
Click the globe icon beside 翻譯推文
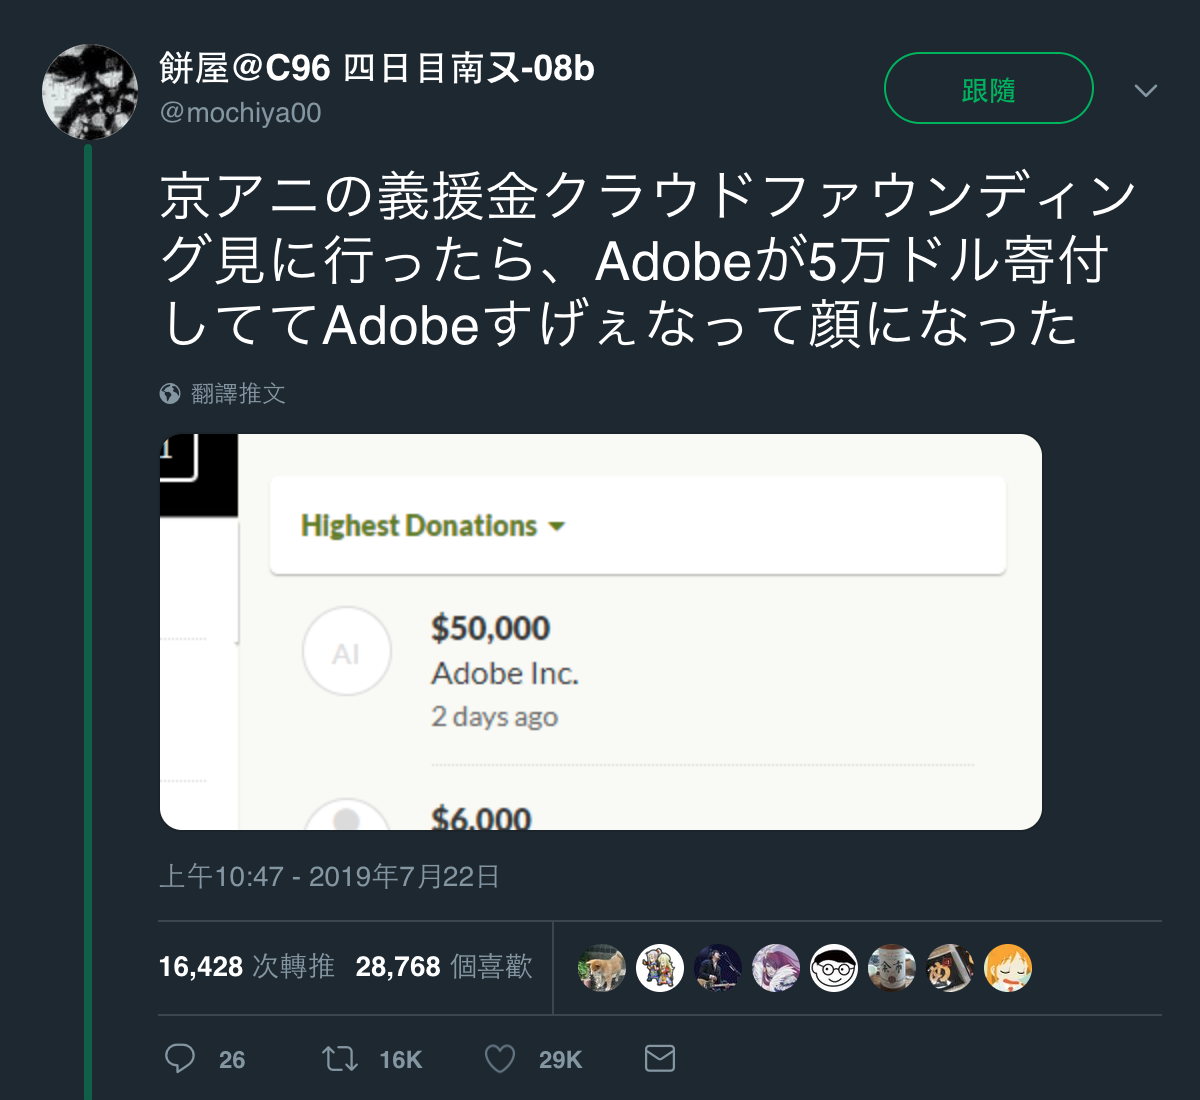[170, 393]
